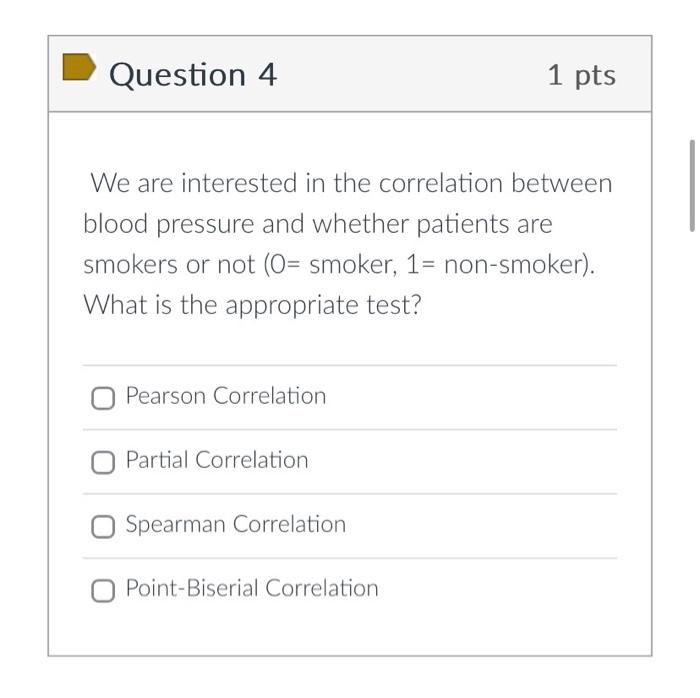Screen dimensions: 700x698
Task: Select the Pearson Correlation checkbox
Action: point(103,399)
